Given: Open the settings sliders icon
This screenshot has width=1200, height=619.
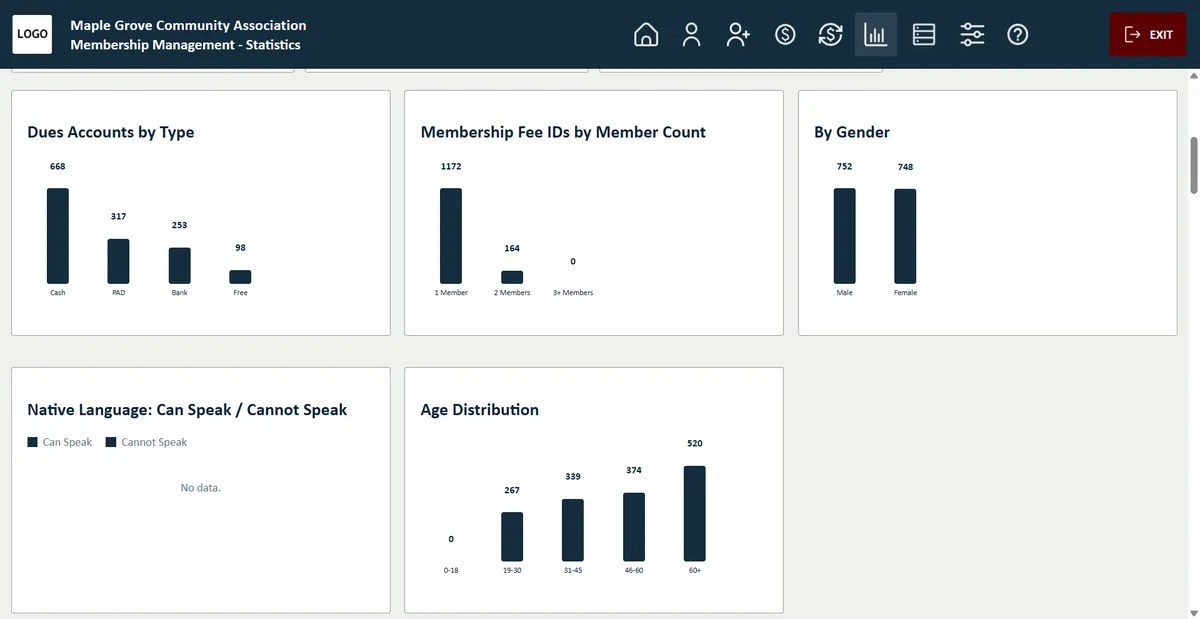Looking at the screenshot, I should point(972,35).
